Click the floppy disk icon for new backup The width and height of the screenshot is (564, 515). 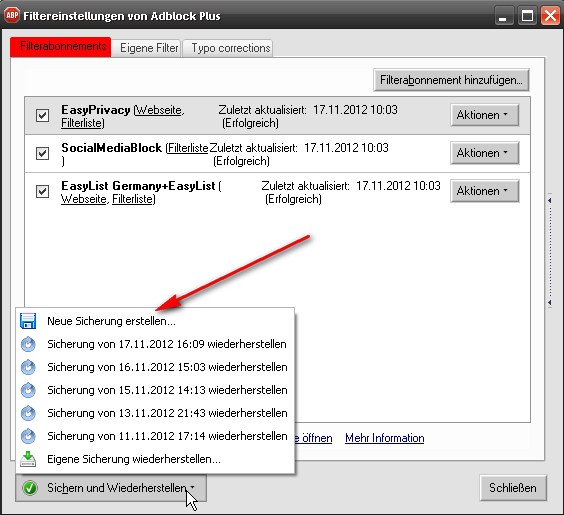coord(28,321)
